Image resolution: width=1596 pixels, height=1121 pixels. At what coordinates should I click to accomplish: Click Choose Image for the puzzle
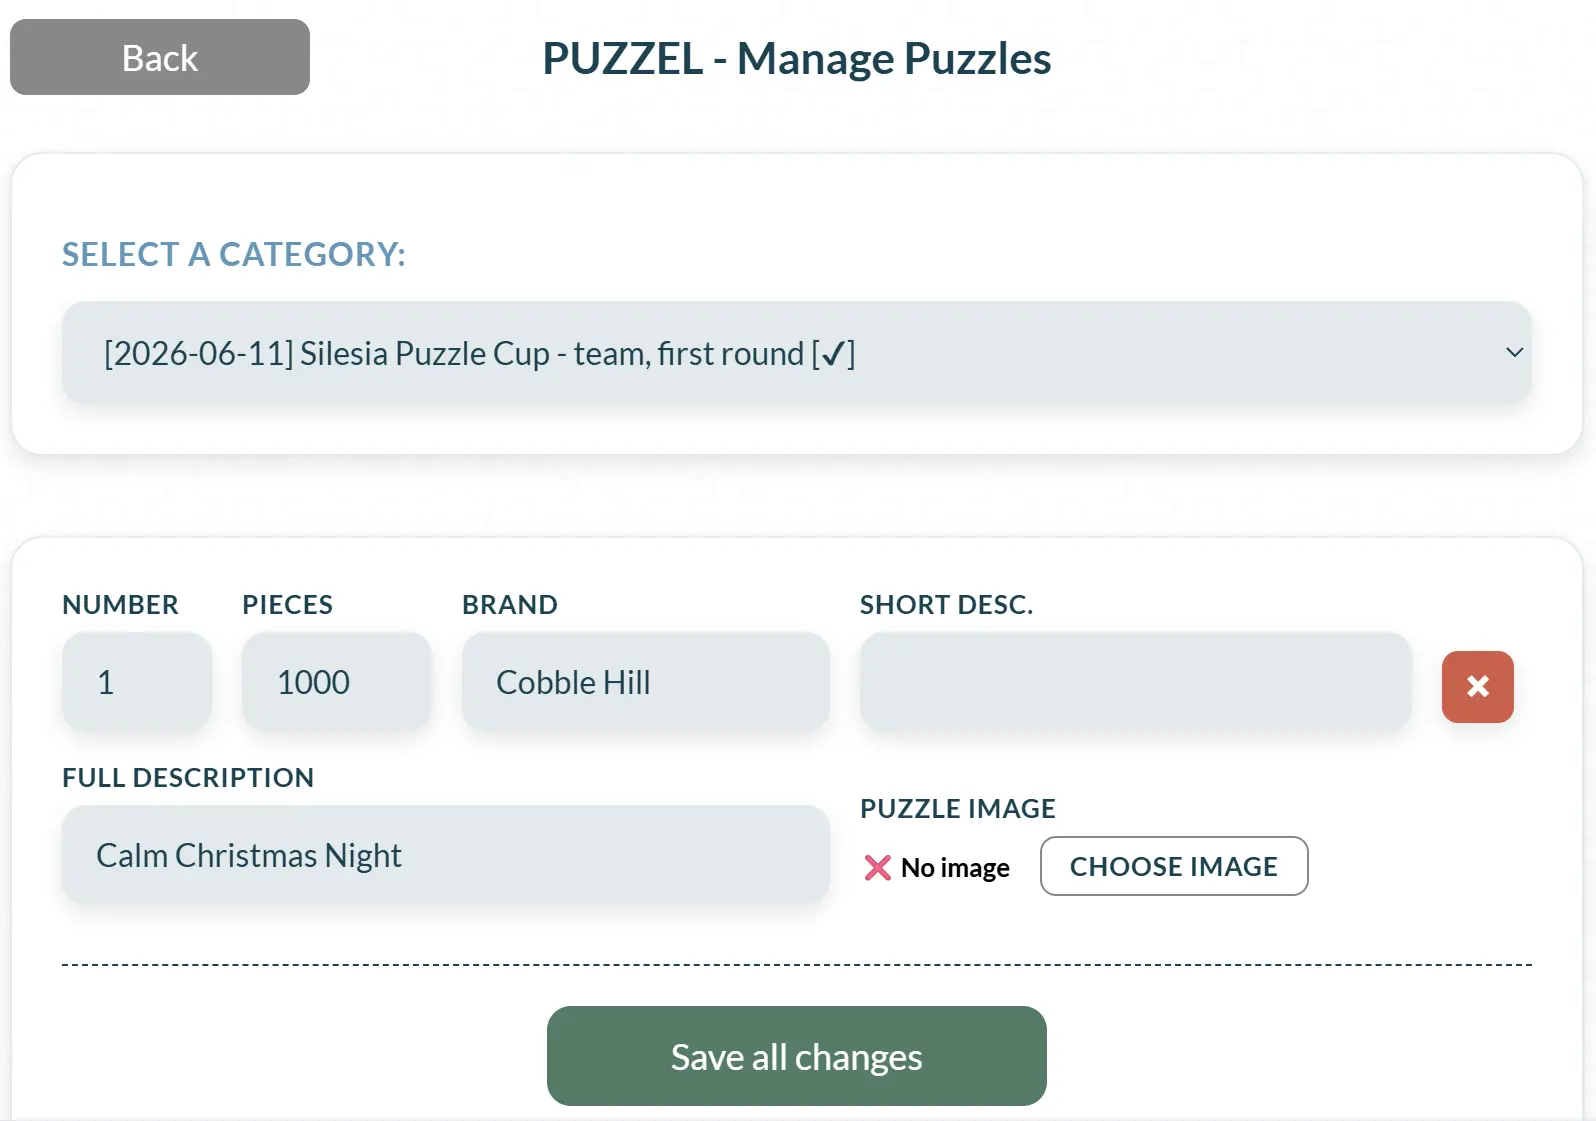click(x=1174, y=866)
